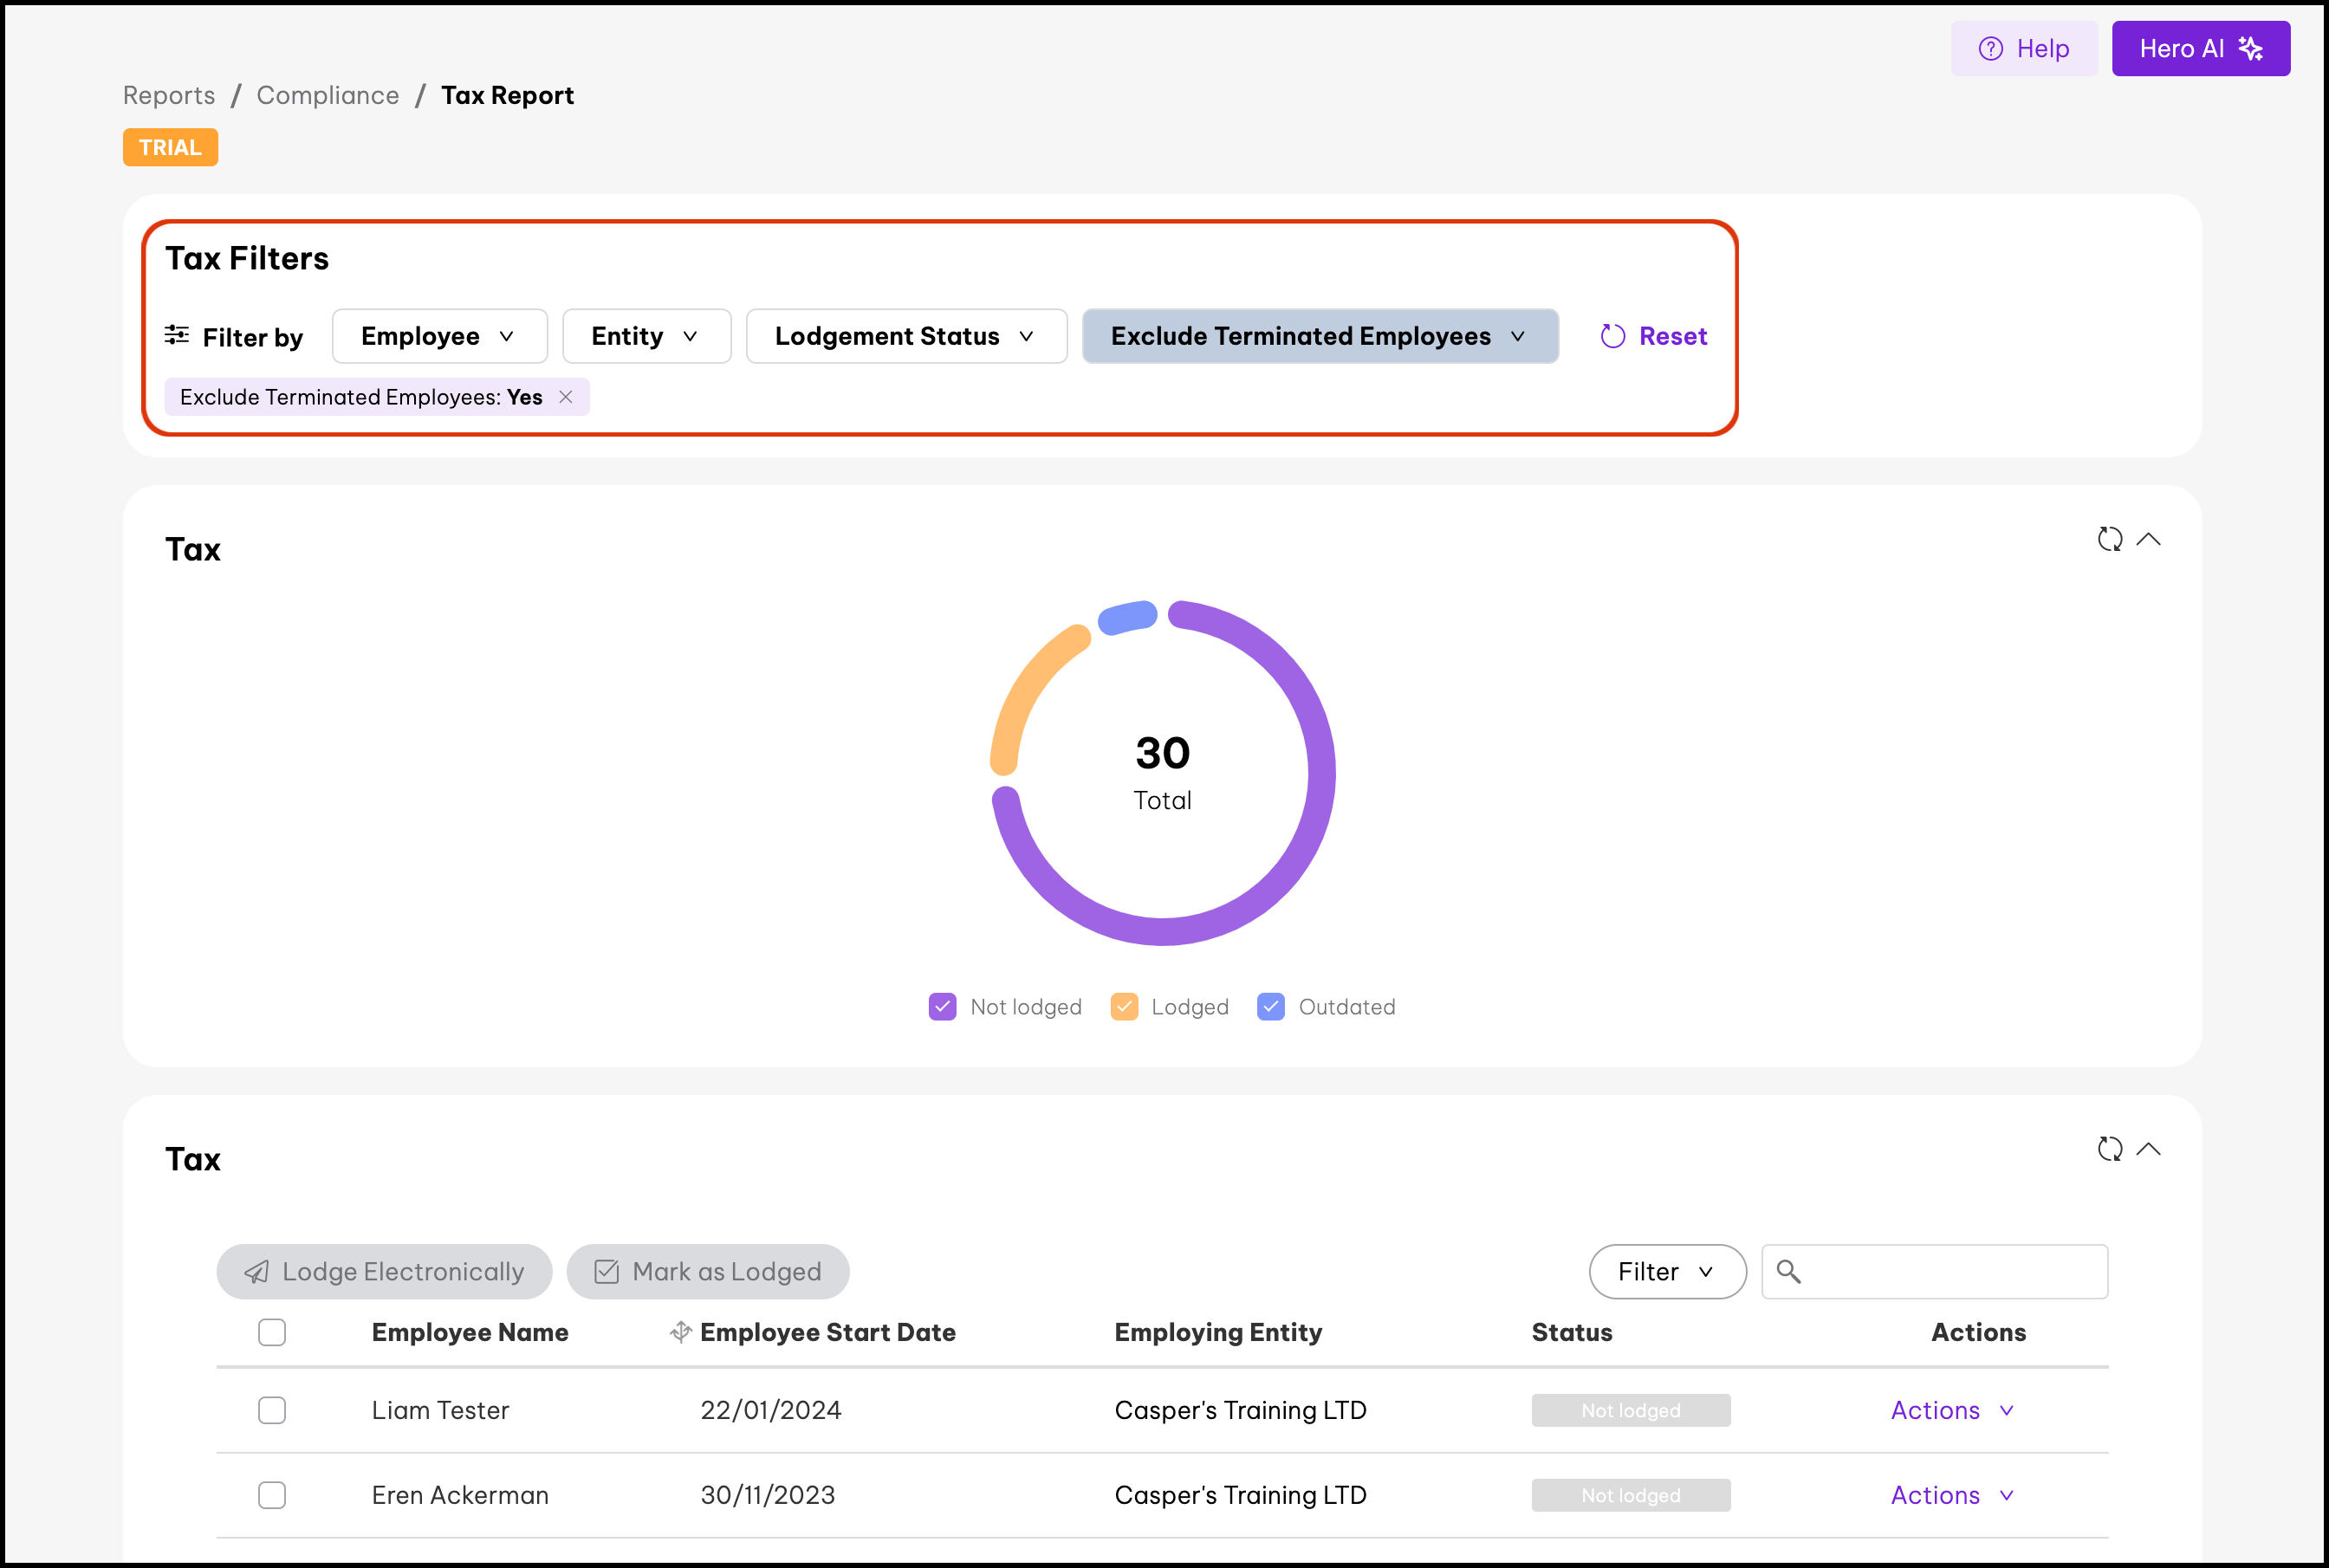Click the refresh icon in Tax chart panel

[2109, 539]
